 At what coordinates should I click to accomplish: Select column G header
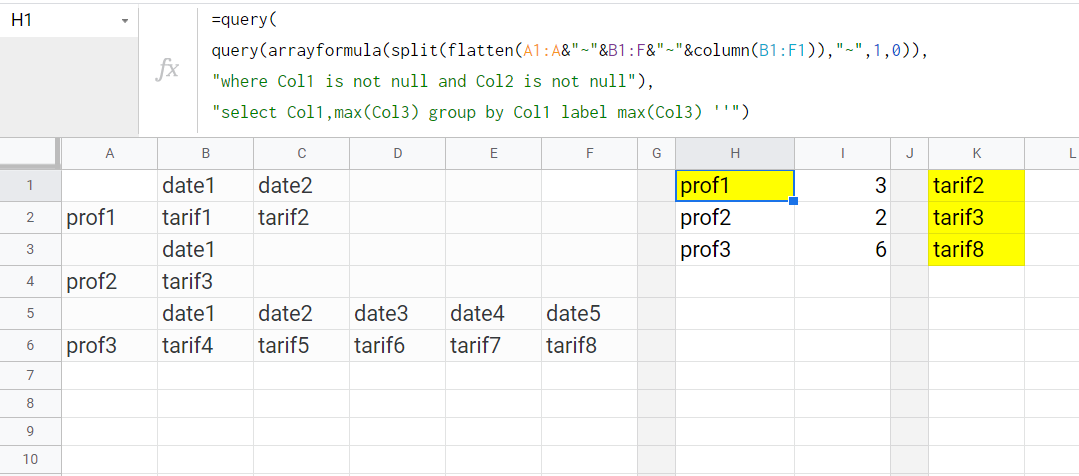pyautogui.click(x=656, y=153)
